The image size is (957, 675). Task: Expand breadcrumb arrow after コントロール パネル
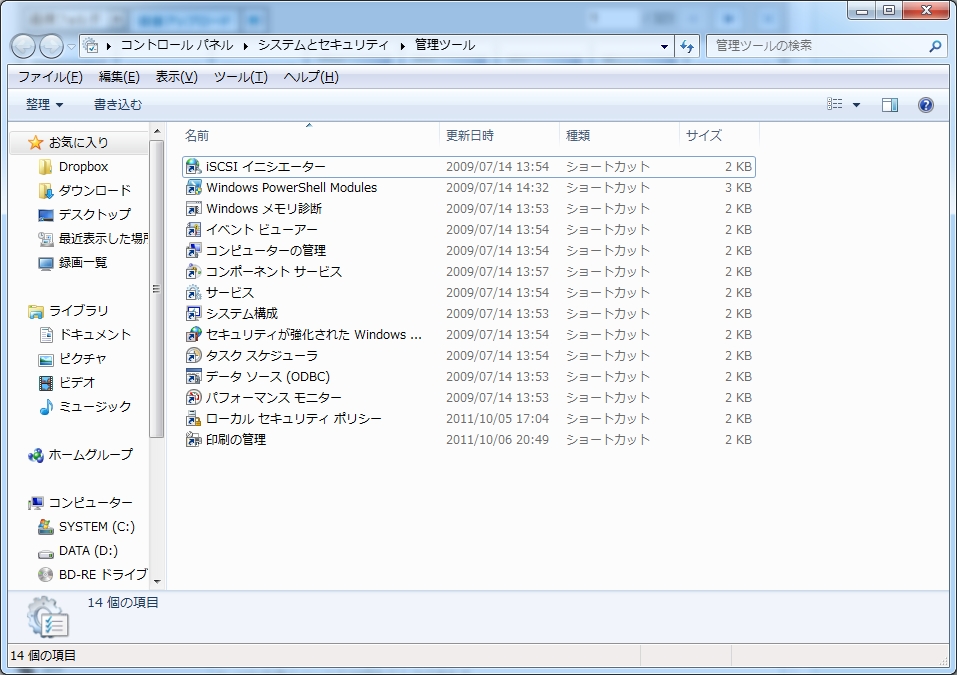(x=245, y=46)
